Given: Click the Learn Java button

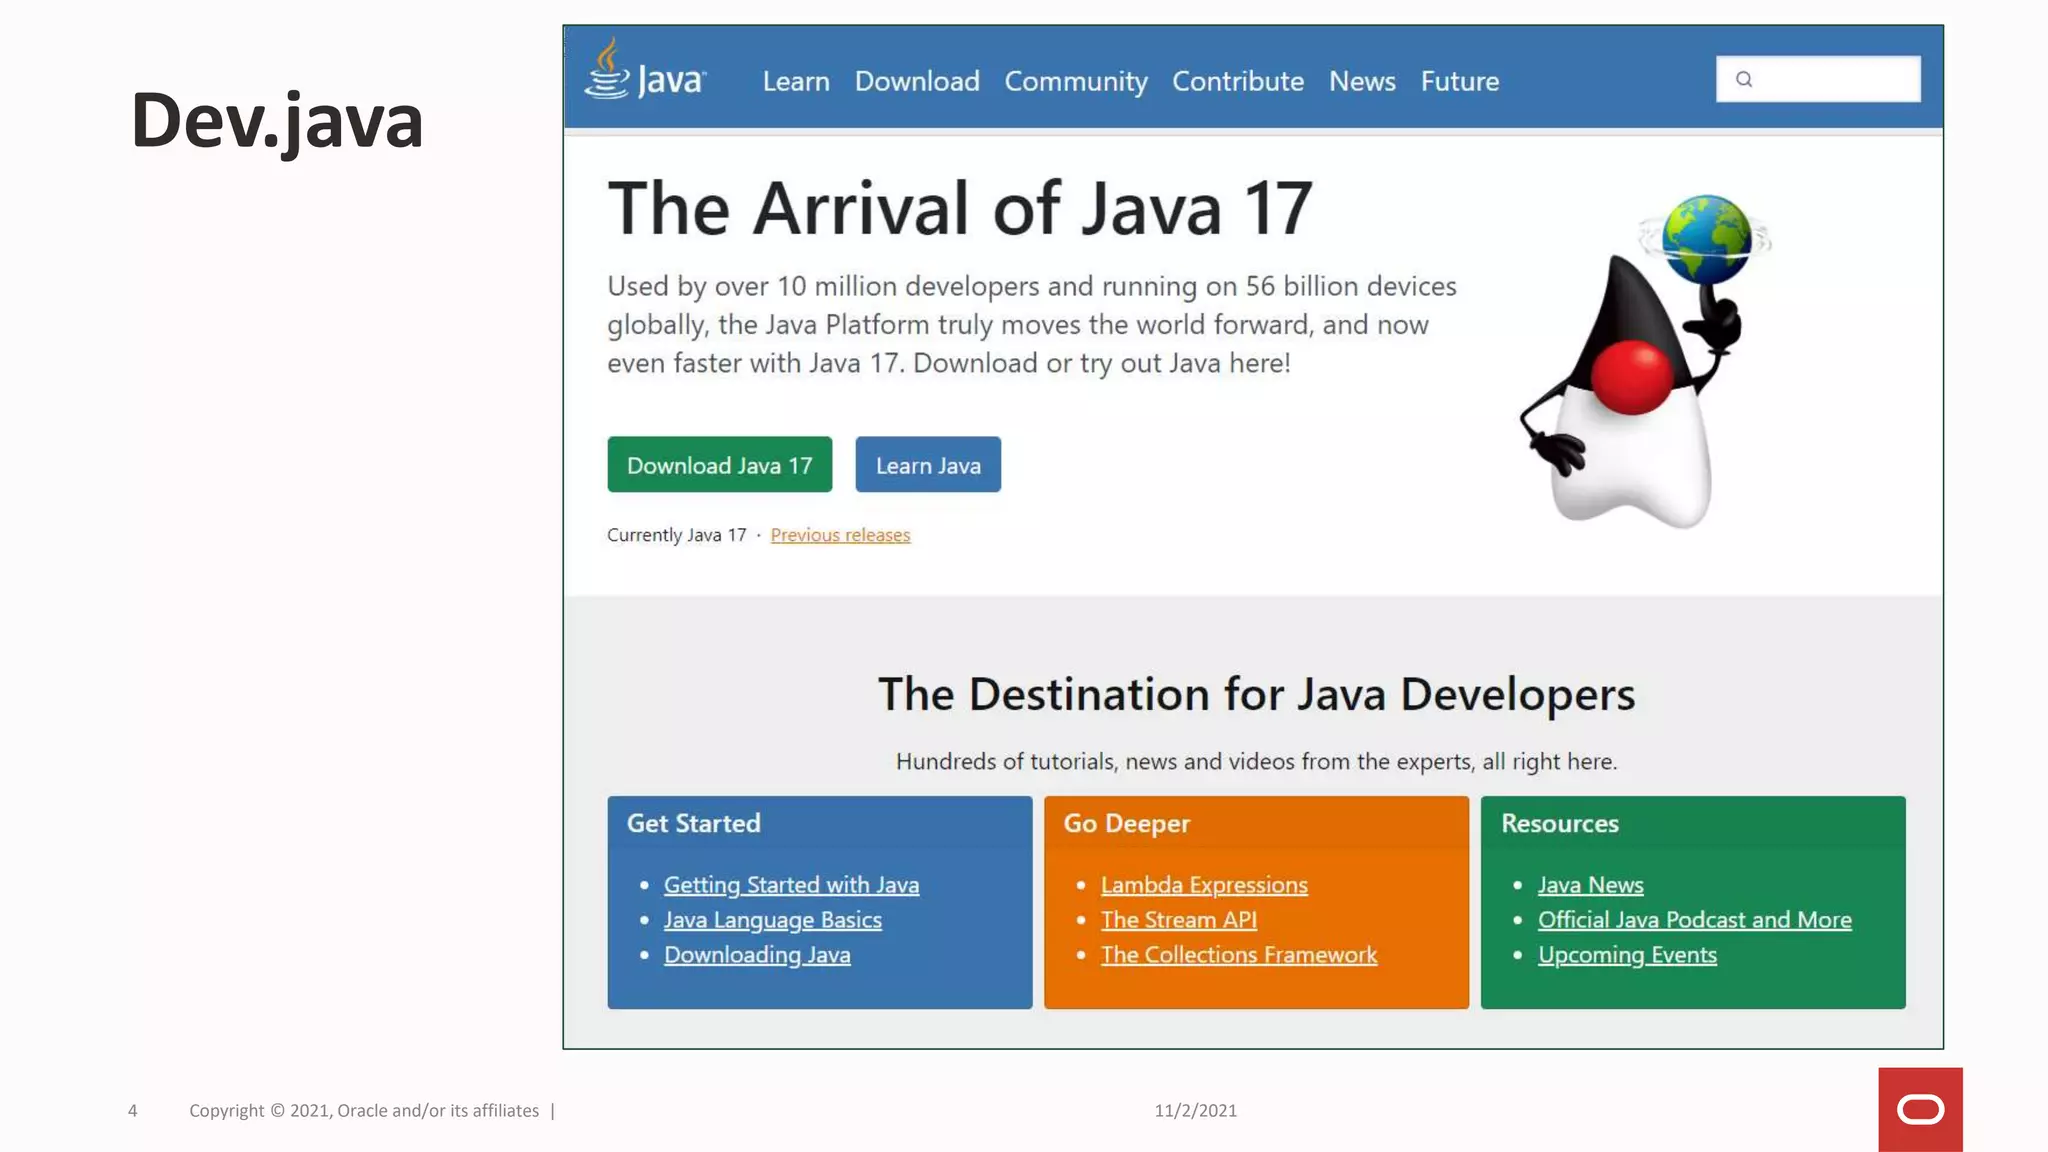Looking at the screenshot, I should [x=928, y=464].
